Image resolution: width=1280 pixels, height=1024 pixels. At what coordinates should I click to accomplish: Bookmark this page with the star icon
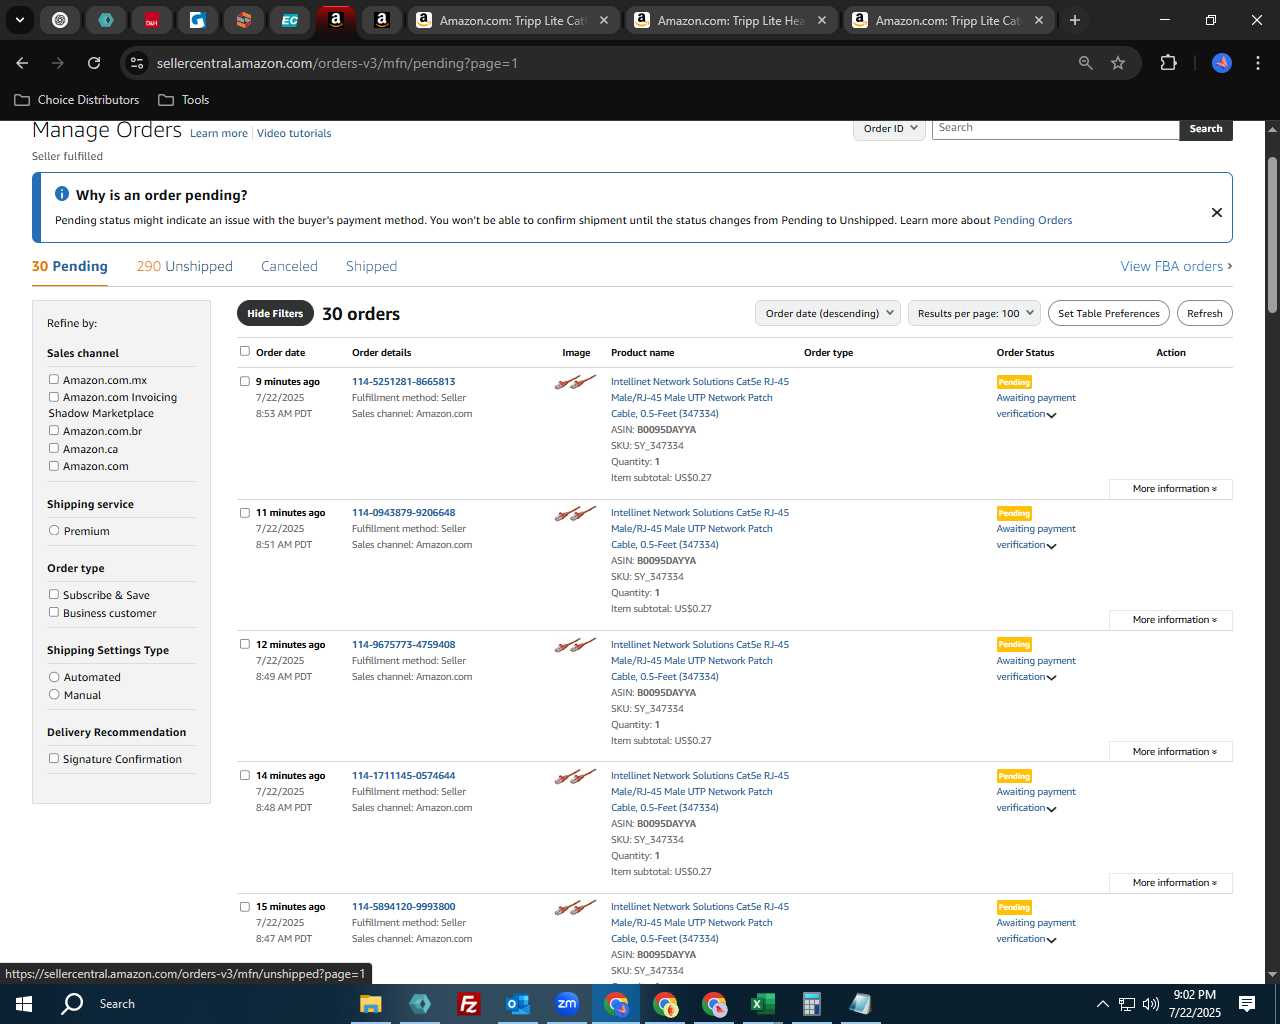1118,63
